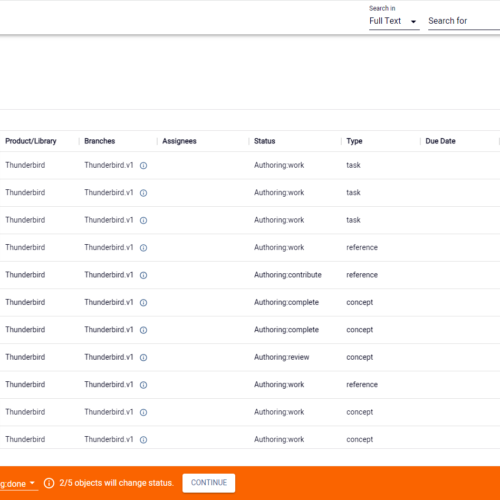
Task: Click the CONTINUE button
Action: point(209,483)
